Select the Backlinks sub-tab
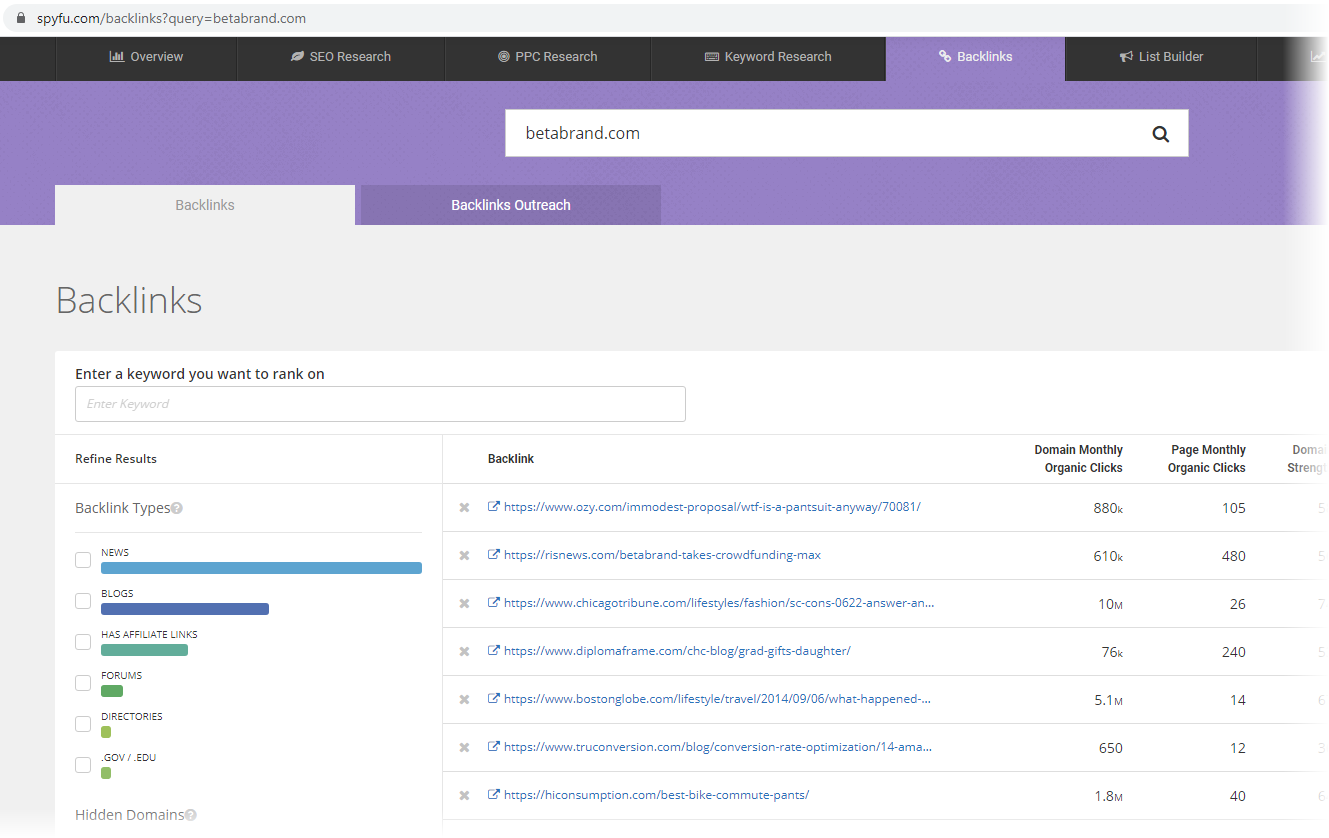The image size is (1329, 838). click(x=205, y=205)
